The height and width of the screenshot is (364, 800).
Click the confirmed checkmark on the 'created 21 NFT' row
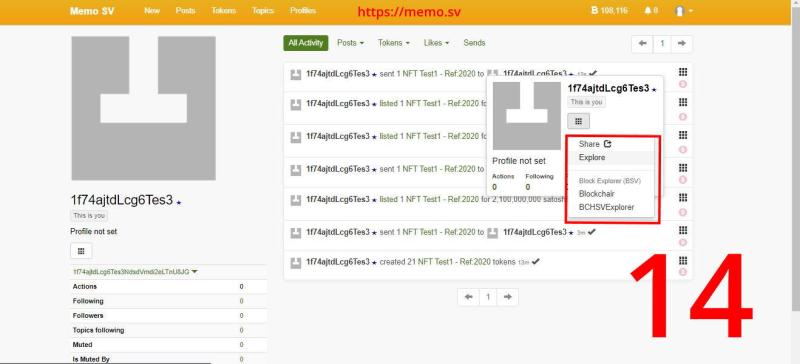pos(536,262)
